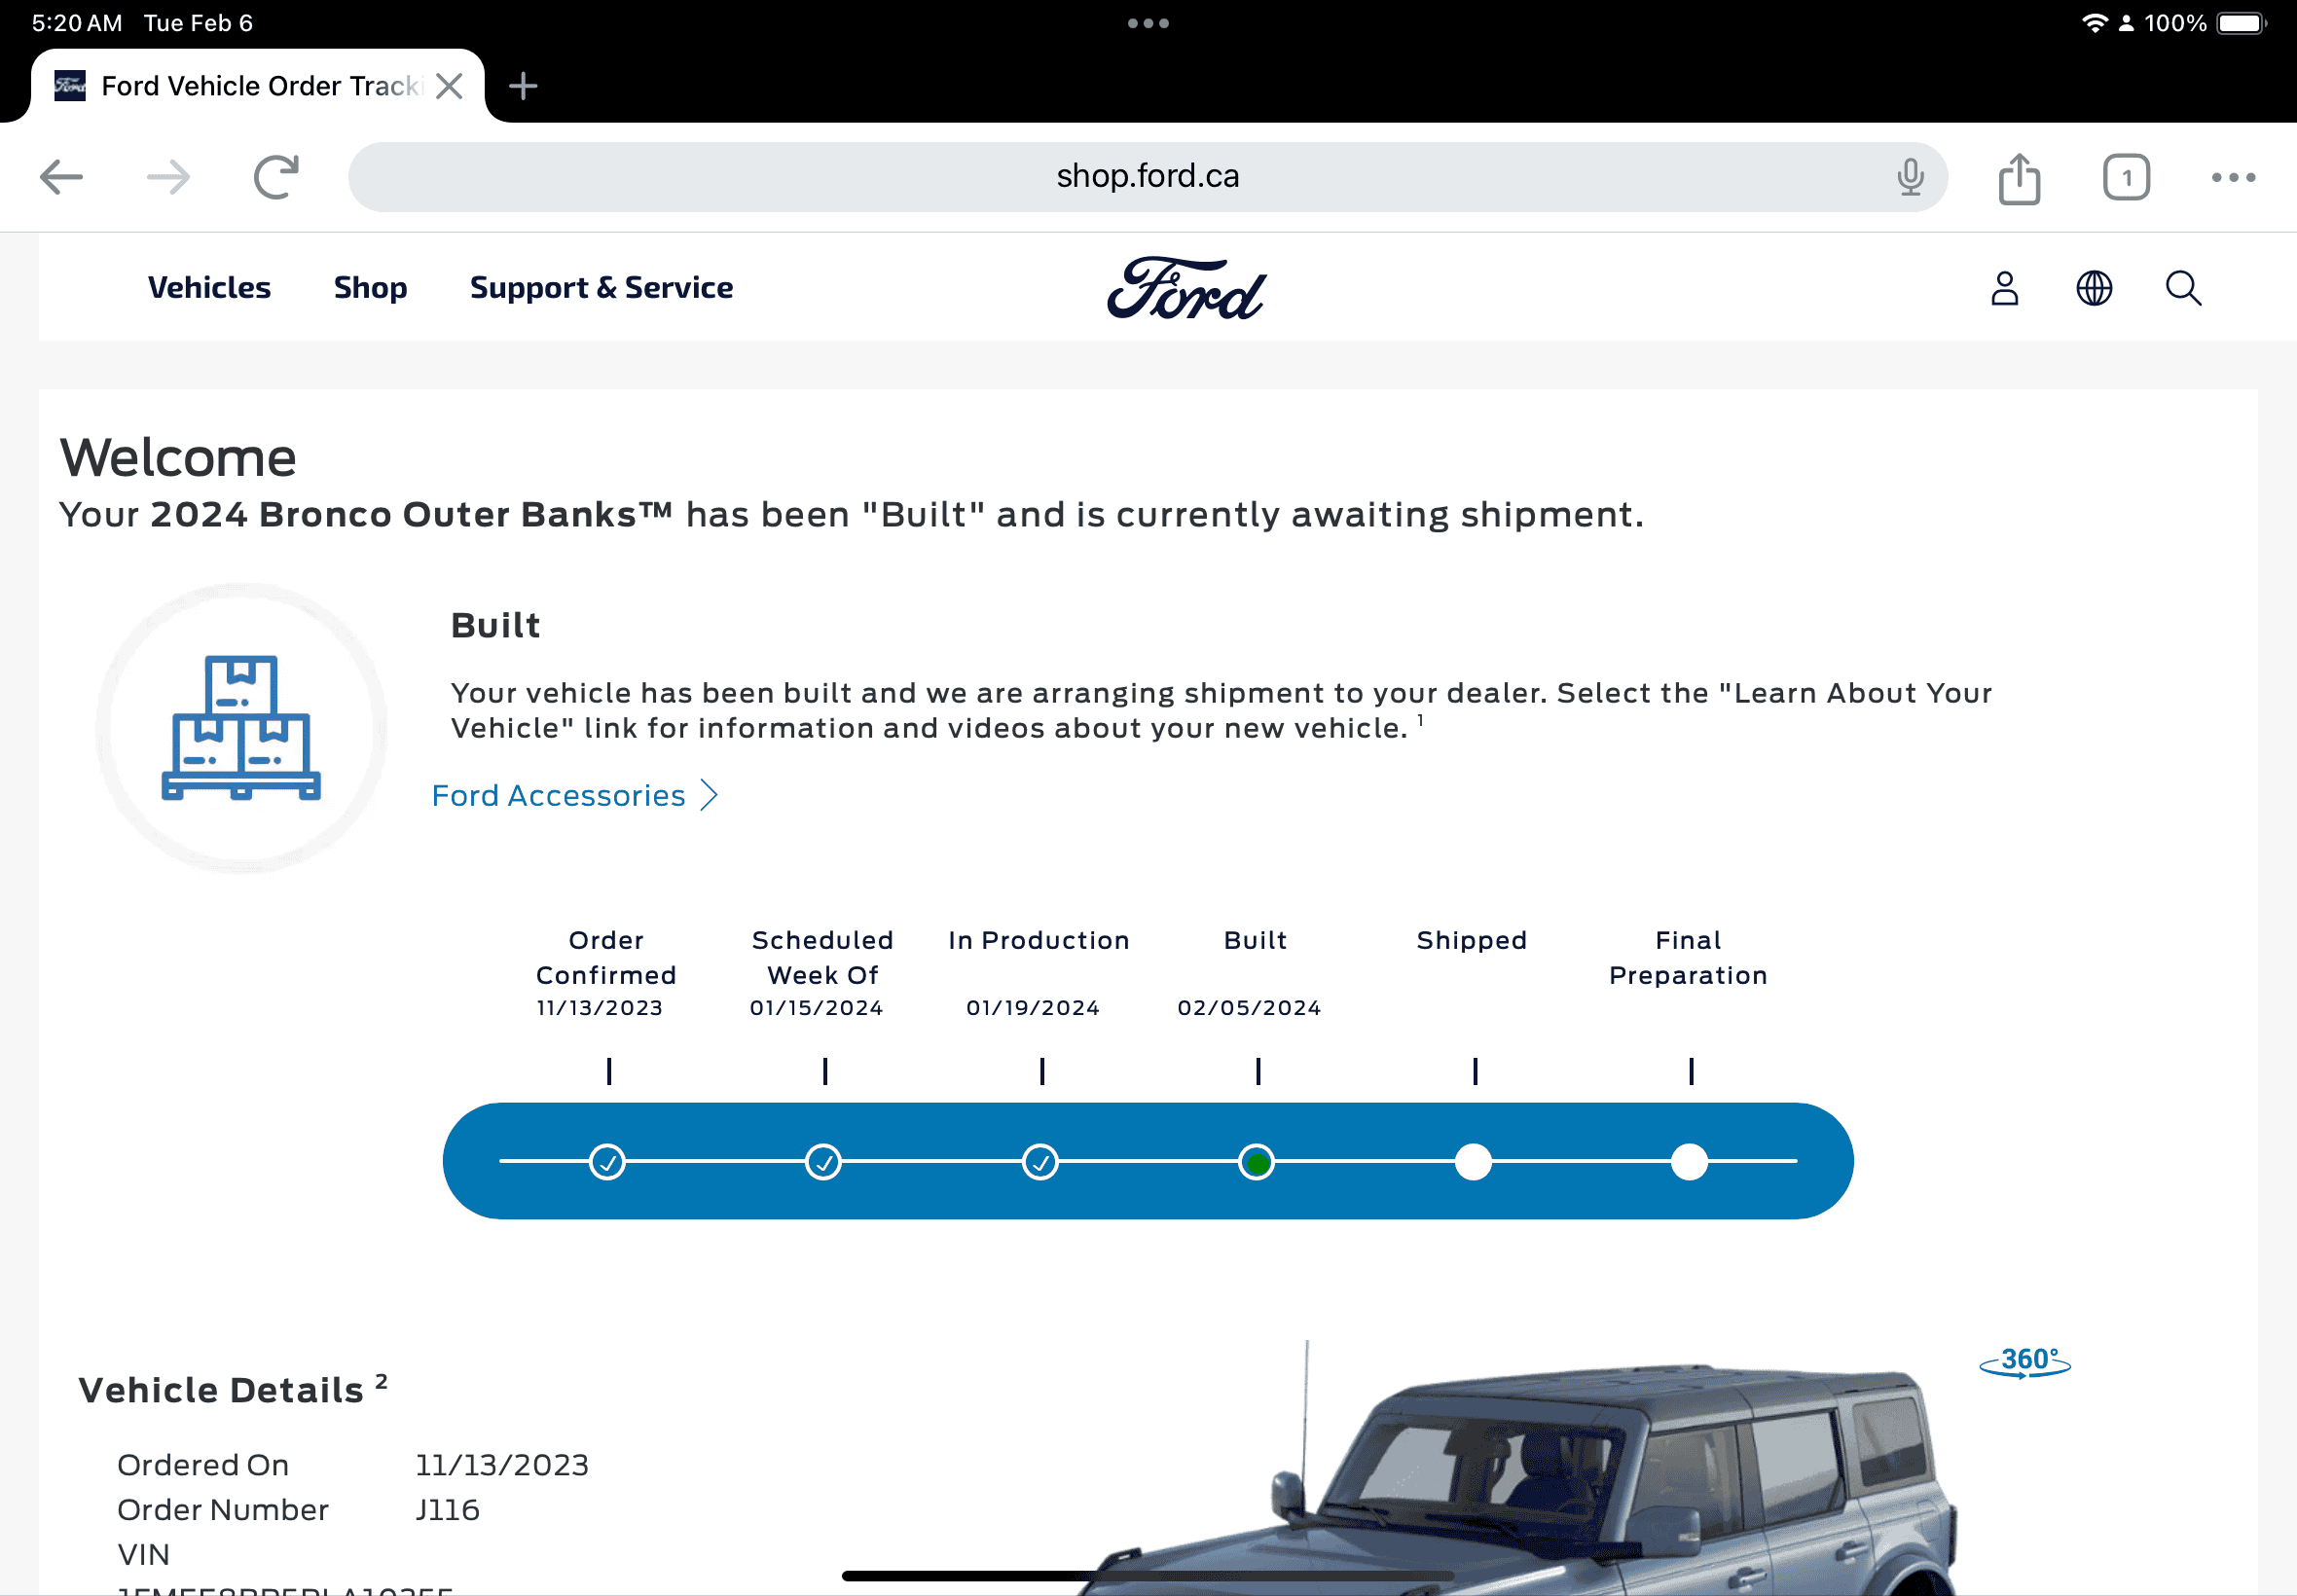2297x1596 pixels.
Task: Click the Built status boxes icon
Action: (x=241, y=728)
